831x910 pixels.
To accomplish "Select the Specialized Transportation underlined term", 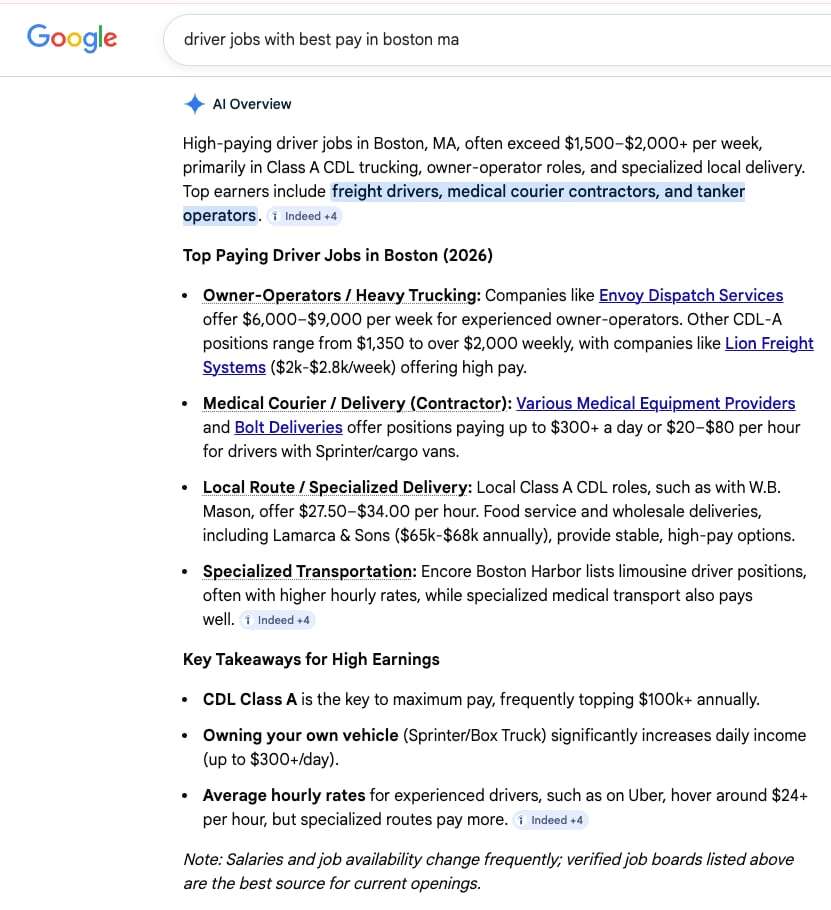I will pos(309,571).
